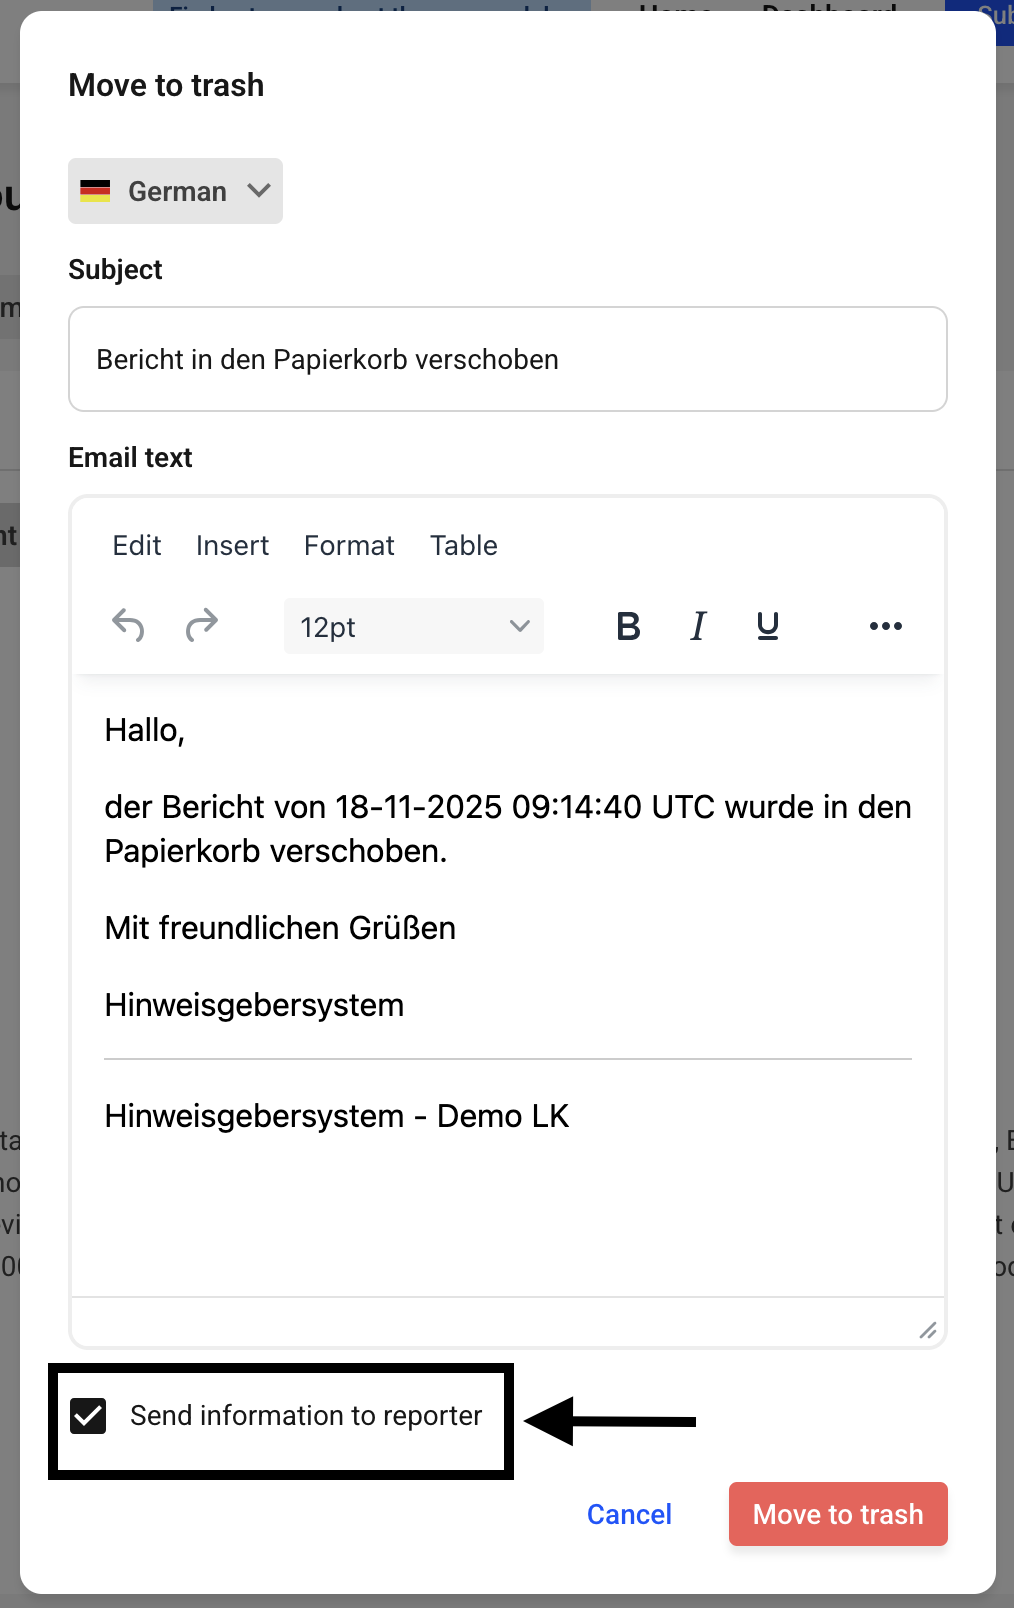The width and height of the screenshot is (1014, 1608).
Task: Toggle italic formatting
Action: click(698, 626)
